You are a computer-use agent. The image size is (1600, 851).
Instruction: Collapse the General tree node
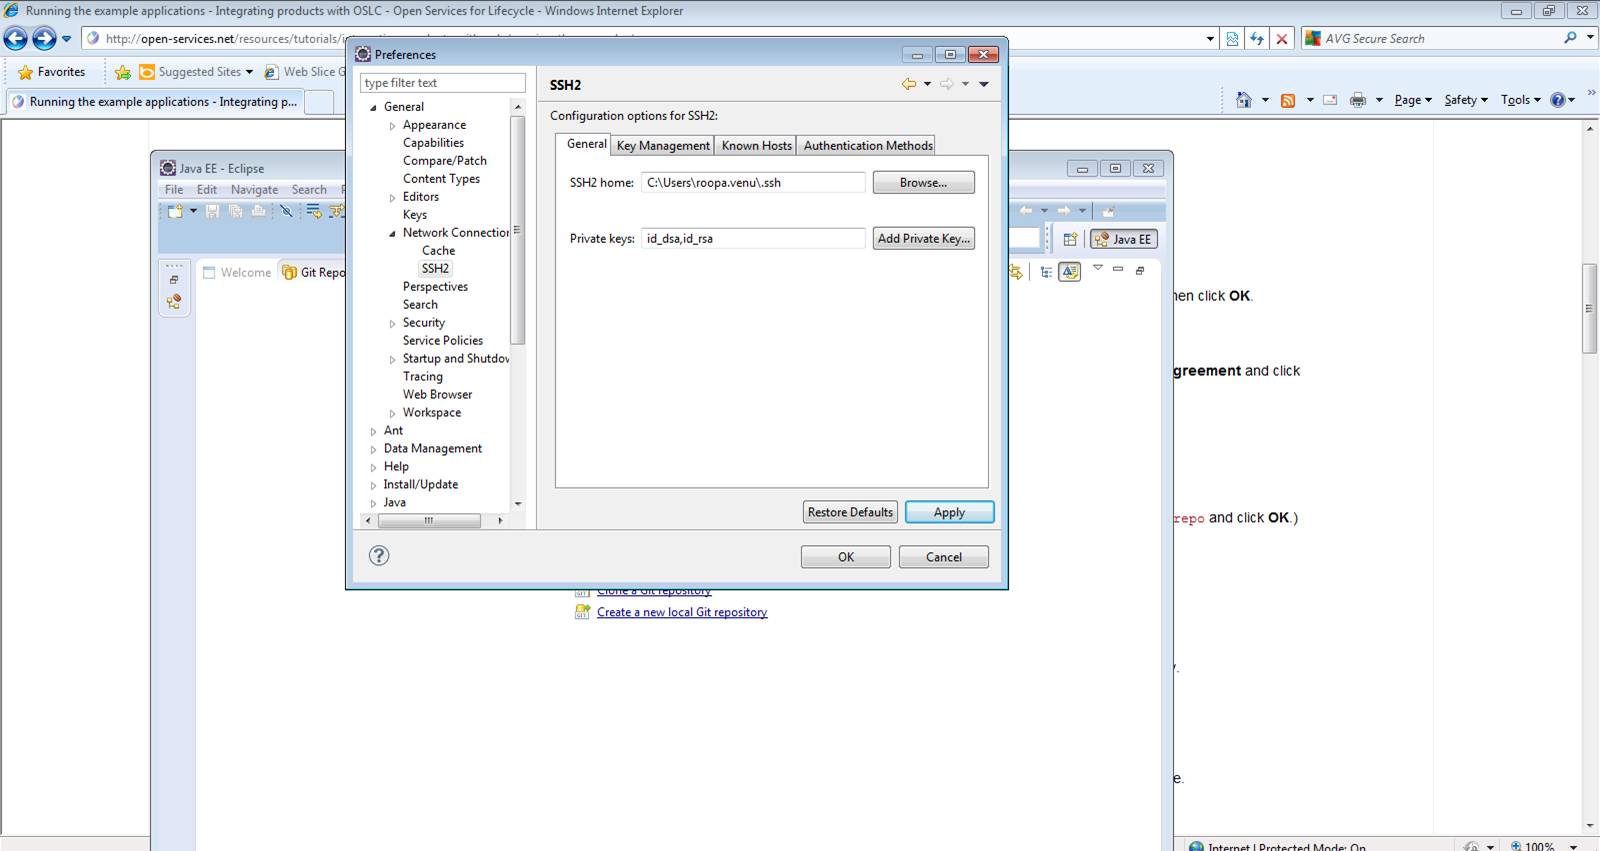click(x=373, y=107)
